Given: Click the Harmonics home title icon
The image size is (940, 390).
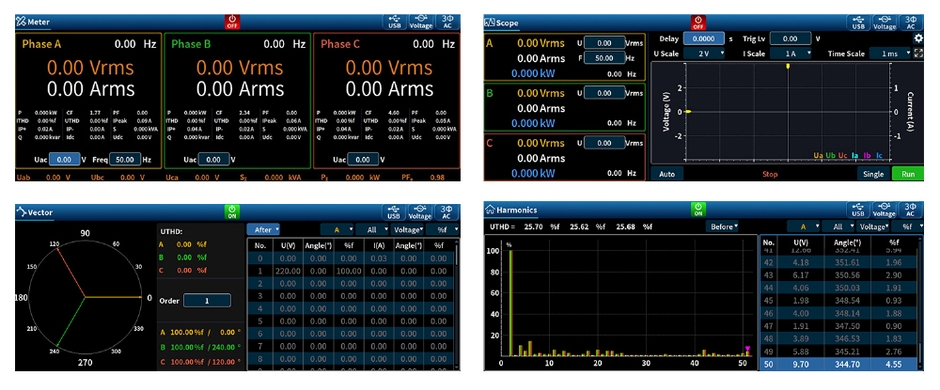Looking at the screenshot, I should click(x=490, y=210).
